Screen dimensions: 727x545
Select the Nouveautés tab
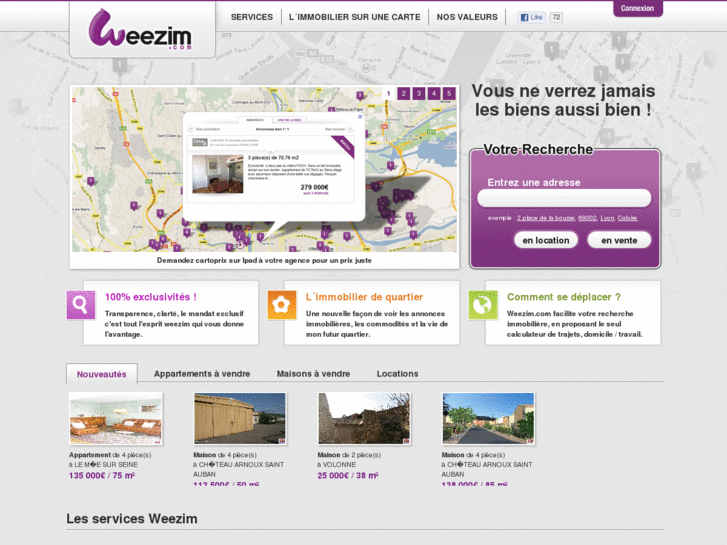(102, 374)
